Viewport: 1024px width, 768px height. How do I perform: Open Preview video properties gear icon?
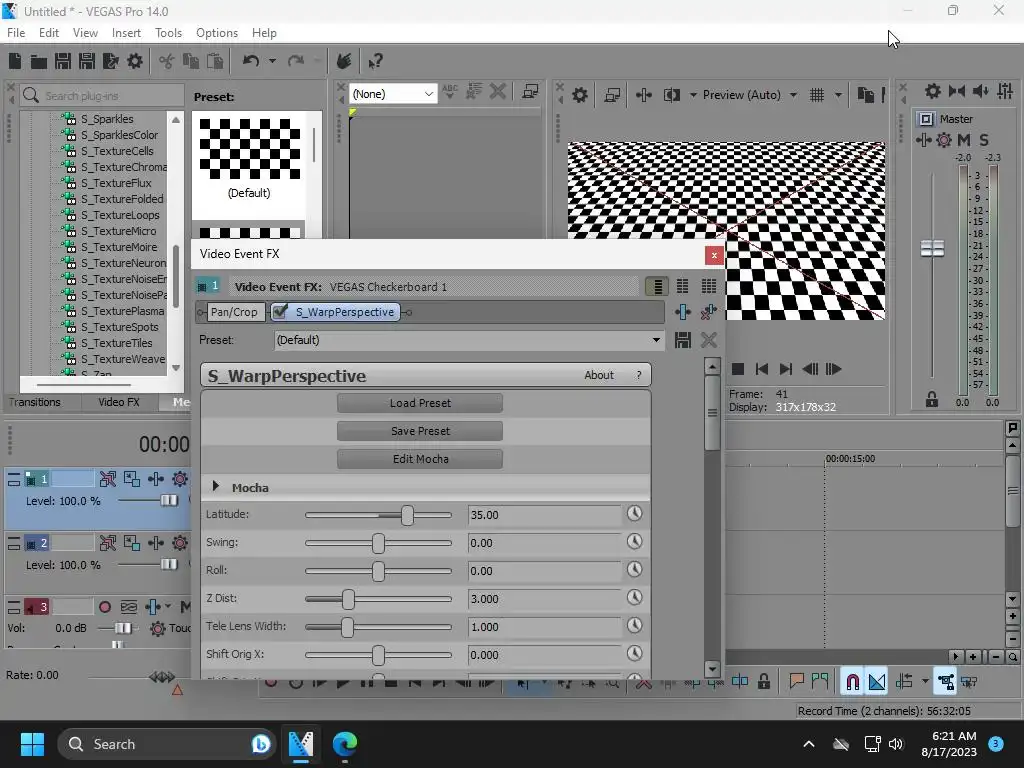(x=580, y=95)
